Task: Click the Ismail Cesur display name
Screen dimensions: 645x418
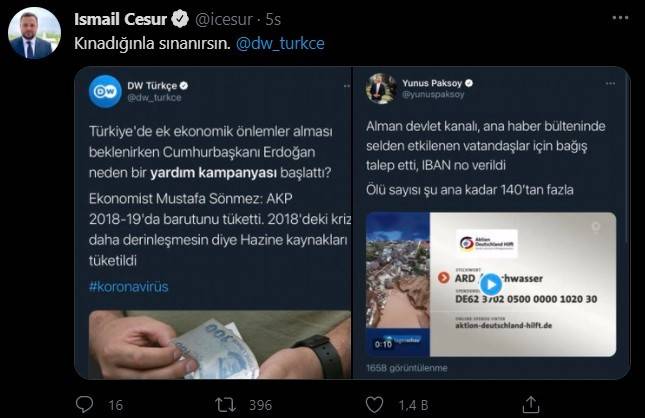Action: (x=121, y=19)
